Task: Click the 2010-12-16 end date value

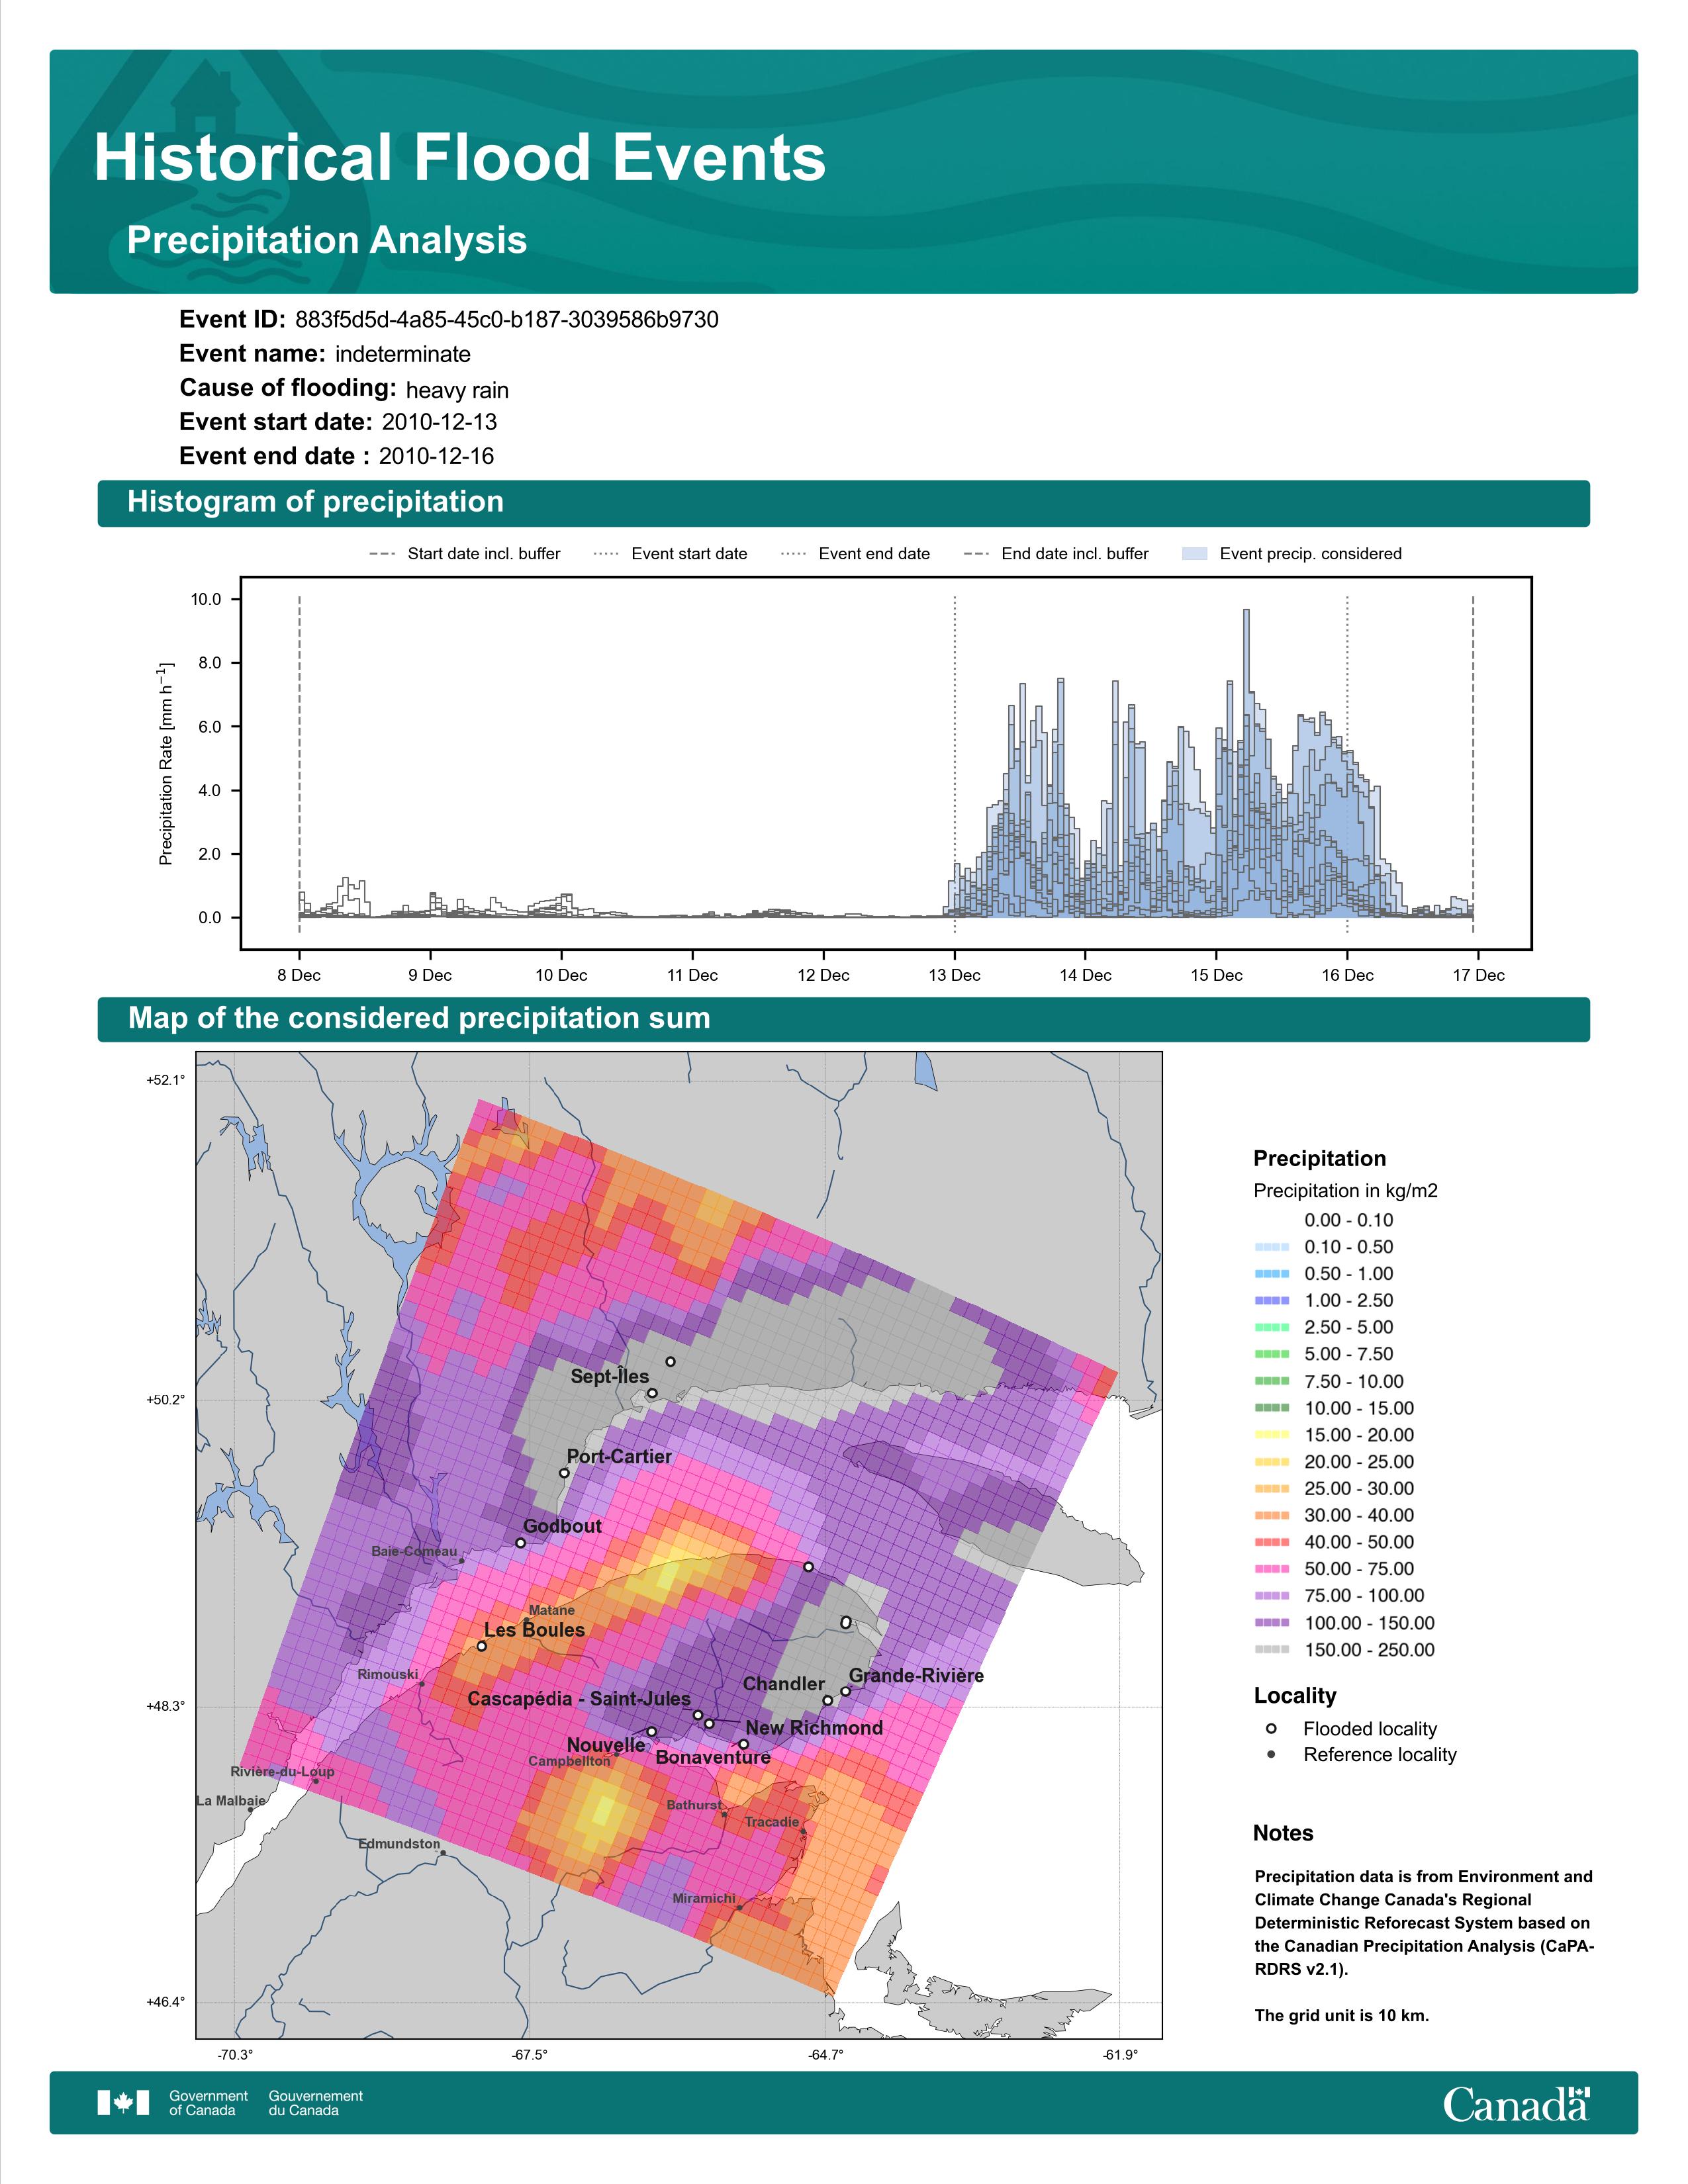Action: 436,456
